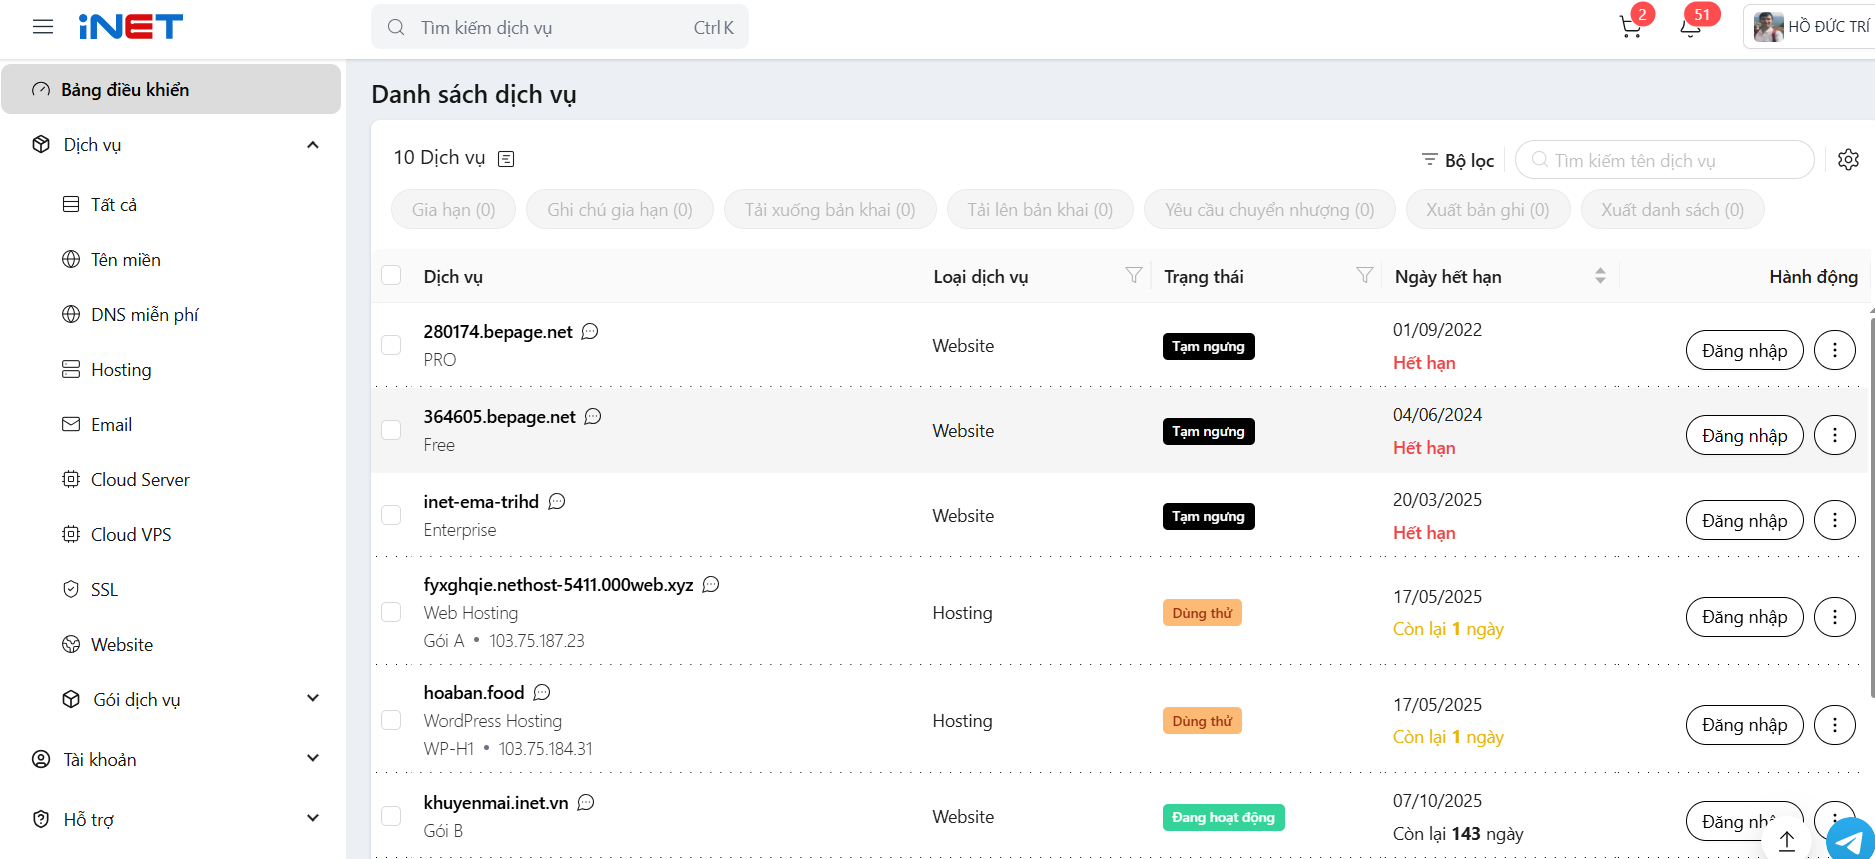Tick checkbox for khuyenmai.inet.vn
This screenshot has width=1875, height=859.
(391, 816)
